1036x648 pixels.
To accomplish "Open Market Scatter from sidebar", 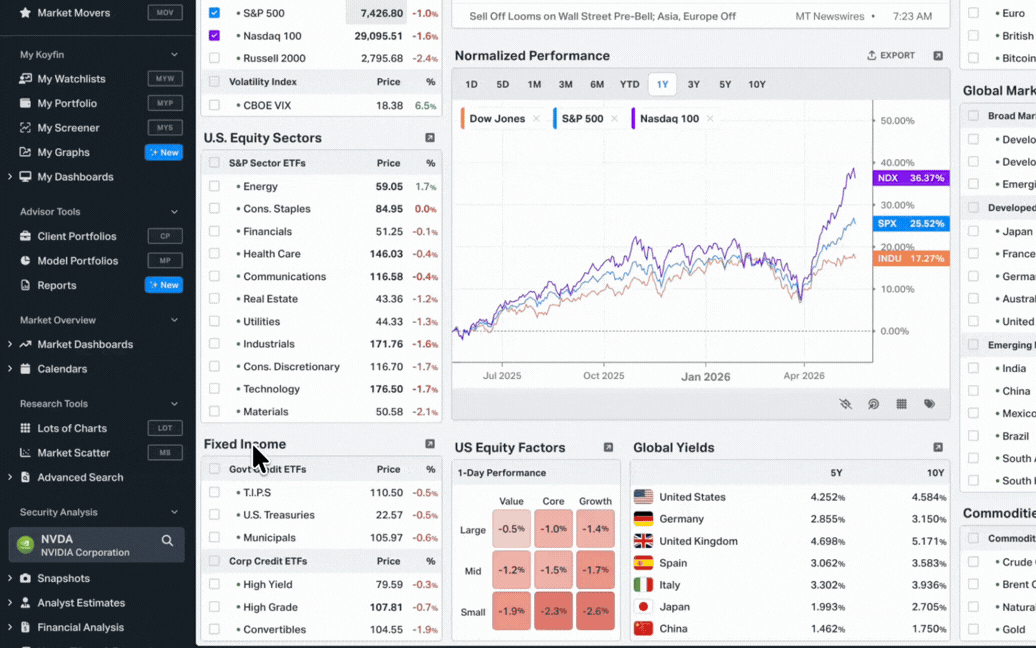I will (x=73, y=452).
